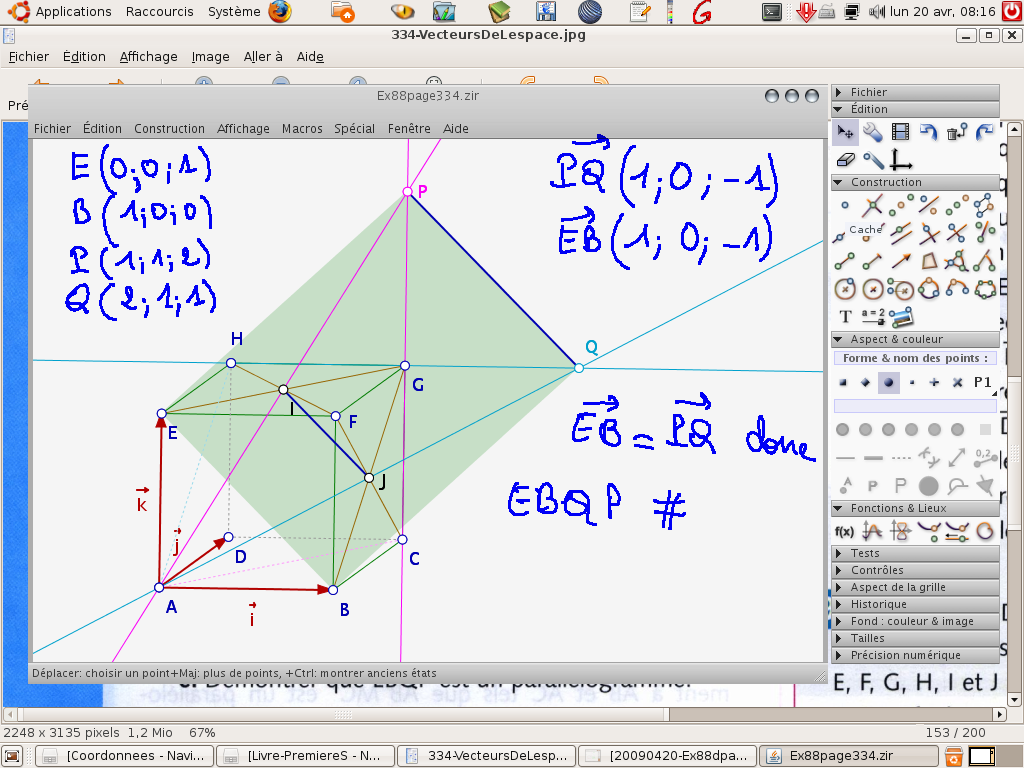Viewport: 1024px width, 768px height.
Task: Expand the Tests panel section
Action: pos(865,553)
